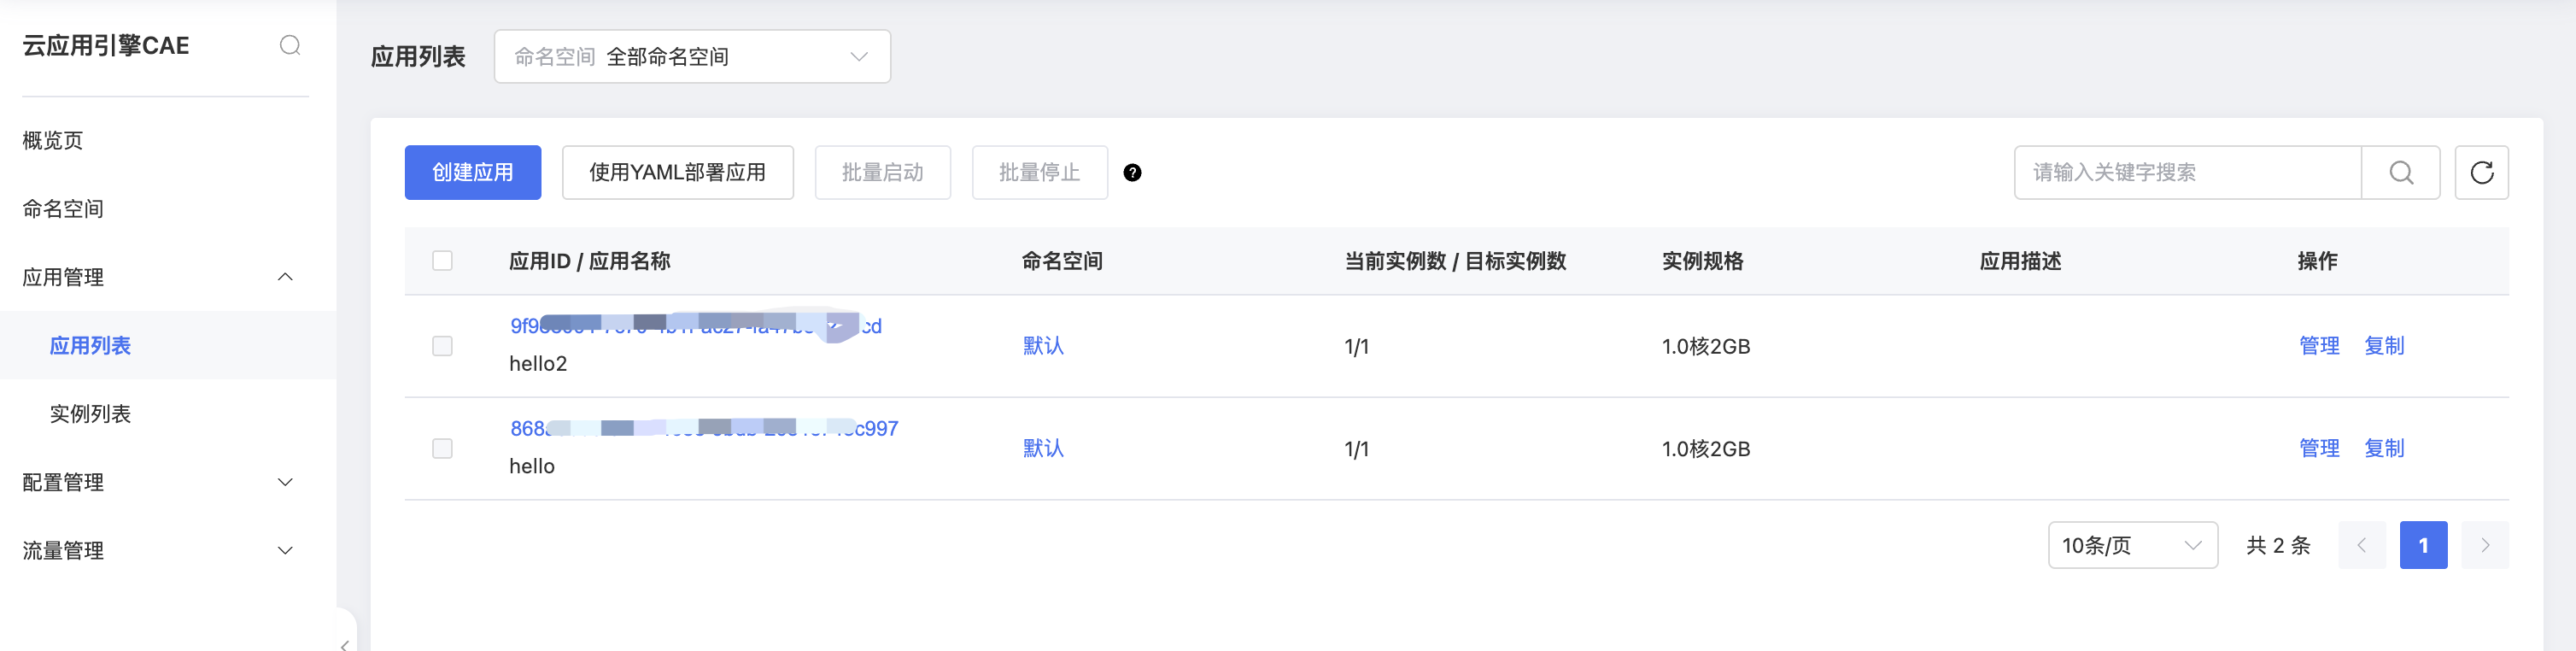This screenshot has height=651, width=2576.
Task: Go to the previous page arrow
Action: point(2362,545)
